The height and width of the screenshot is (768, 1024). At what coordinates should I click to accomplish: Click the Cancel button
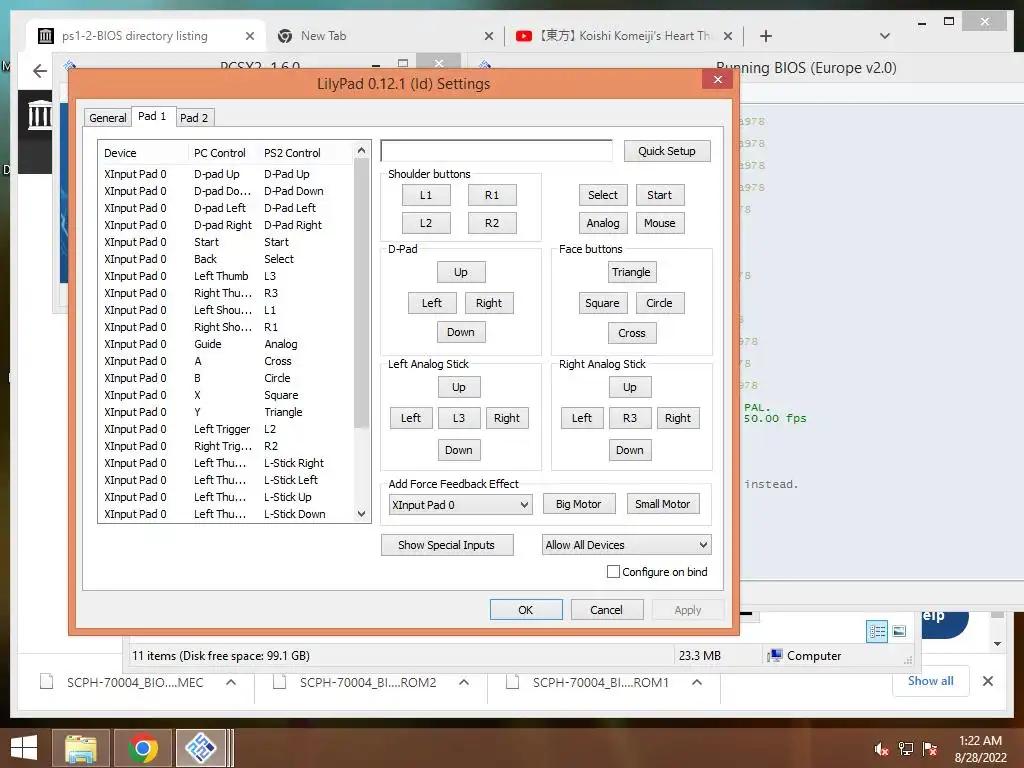pyautogui.click(x=607, y=609)
